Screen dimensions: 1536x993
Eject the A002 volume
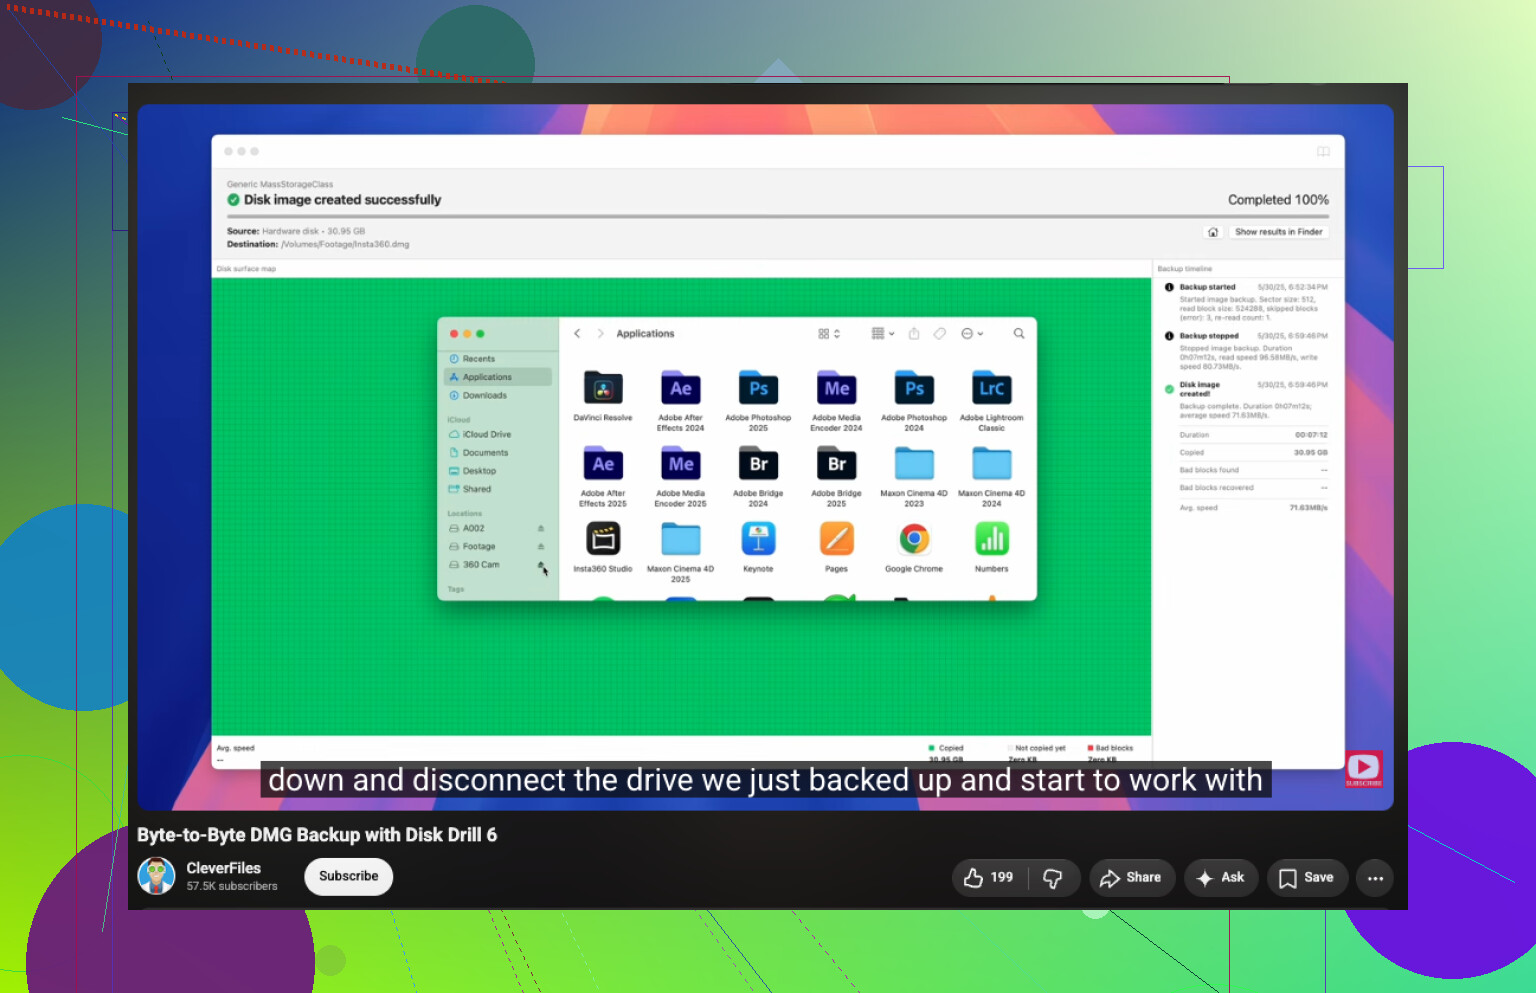point(541,529)
